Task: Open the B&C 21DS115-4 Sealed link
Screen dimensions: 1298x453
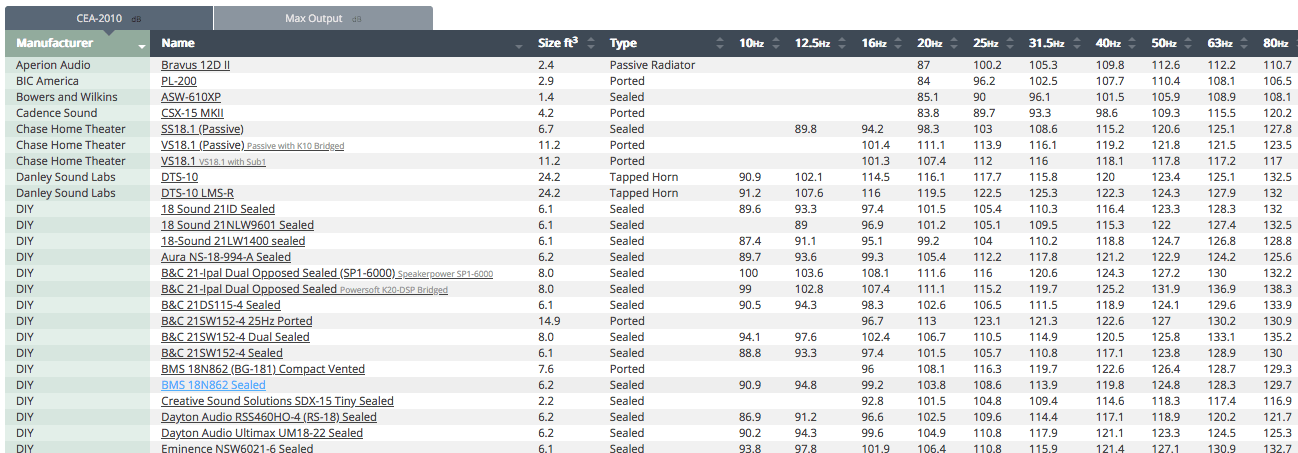Action: pos(221,305)
